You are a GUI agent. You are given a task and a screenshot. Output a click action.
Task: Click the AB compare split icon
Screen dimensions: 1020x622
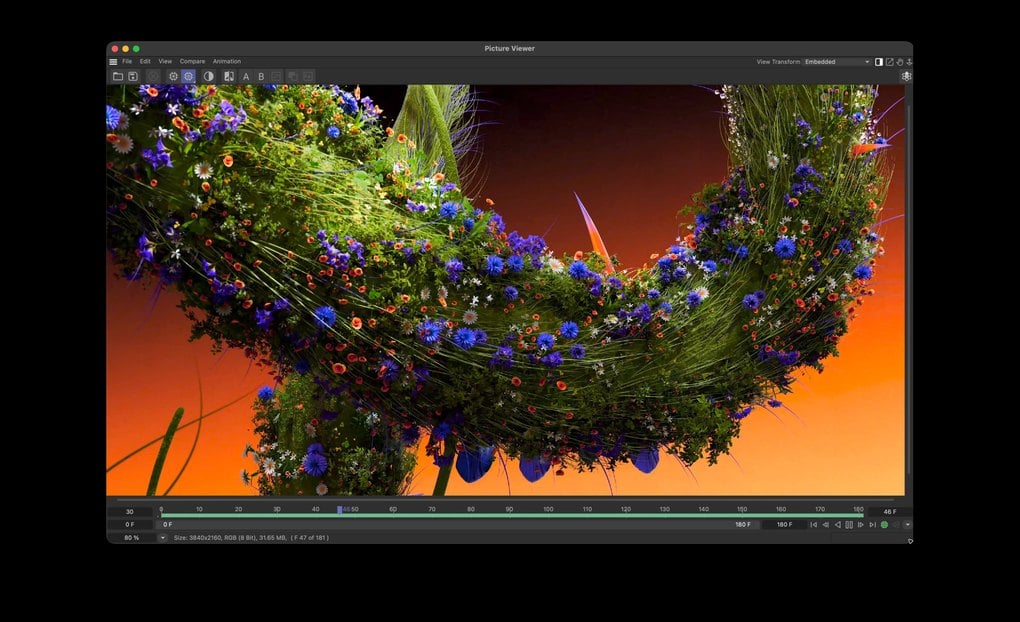pyautogui.click(x=229, y=76)
